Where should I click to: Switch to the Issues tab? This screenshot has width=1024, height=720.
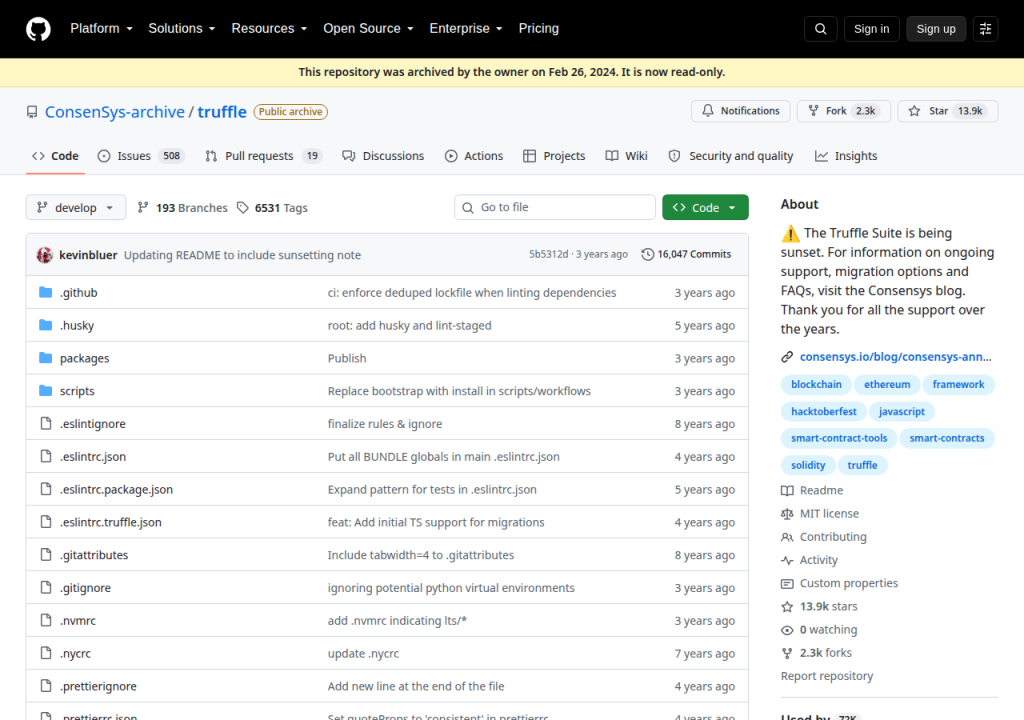point(141,156)
